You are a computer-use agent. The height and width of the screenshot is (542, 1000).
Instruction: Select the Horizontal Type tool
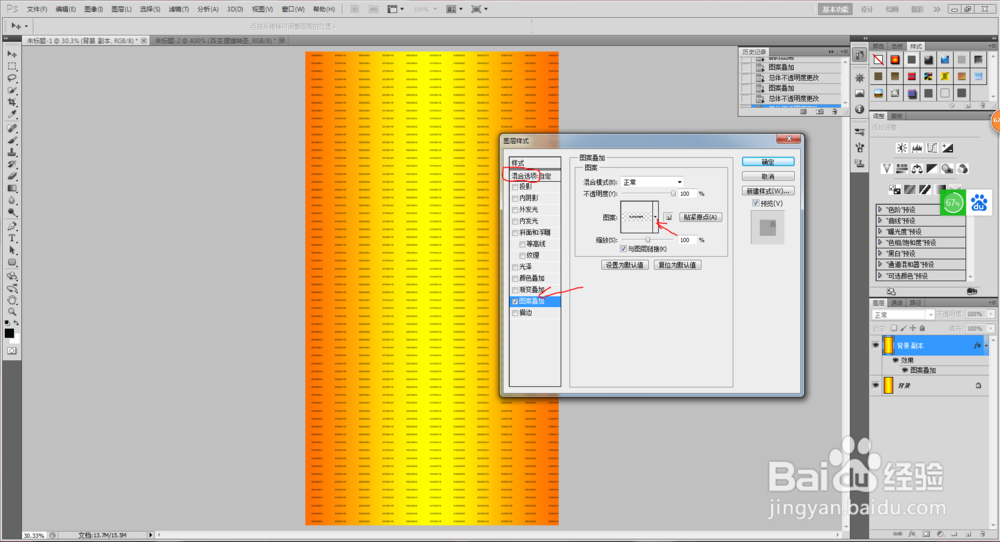coord(12,238)
